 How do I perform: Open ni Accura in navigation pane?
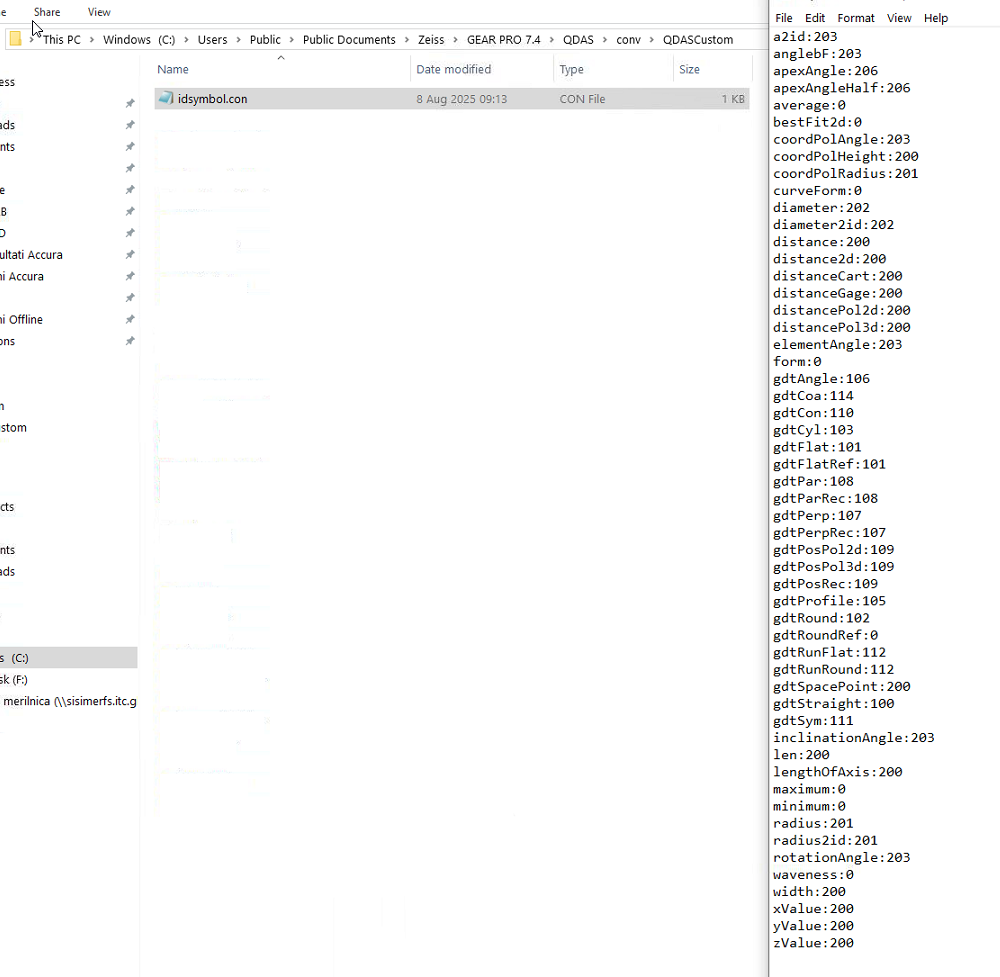tap(22, 276)
